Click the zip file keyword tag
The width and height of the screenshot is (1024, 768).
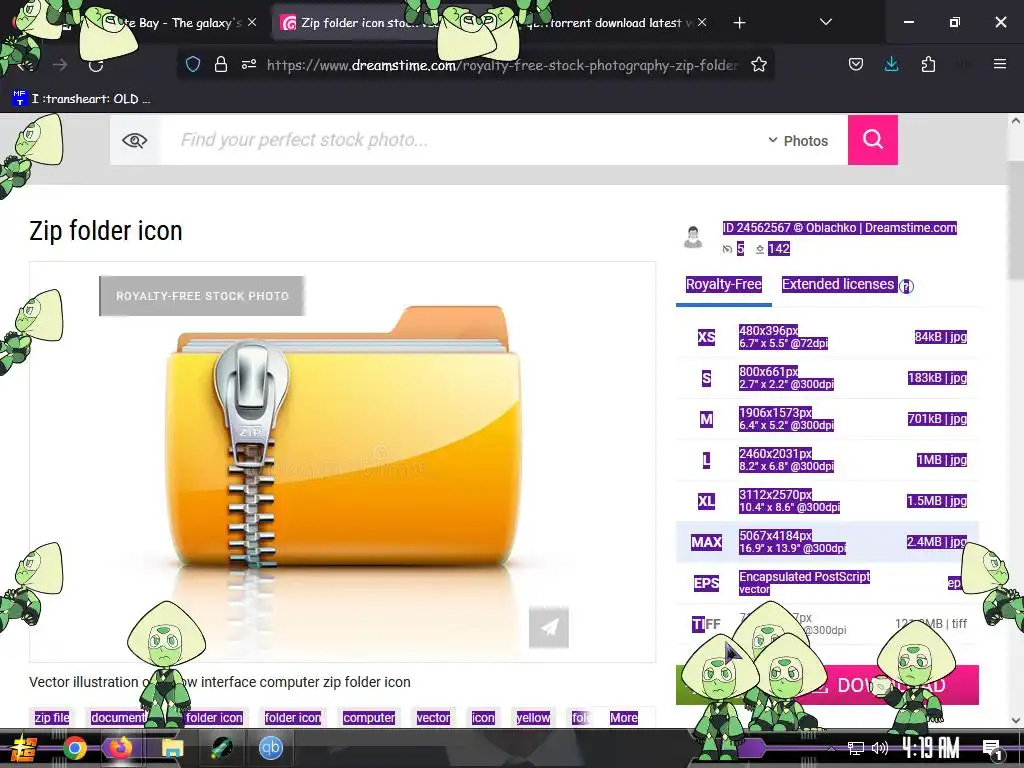(x=52, y=718)
